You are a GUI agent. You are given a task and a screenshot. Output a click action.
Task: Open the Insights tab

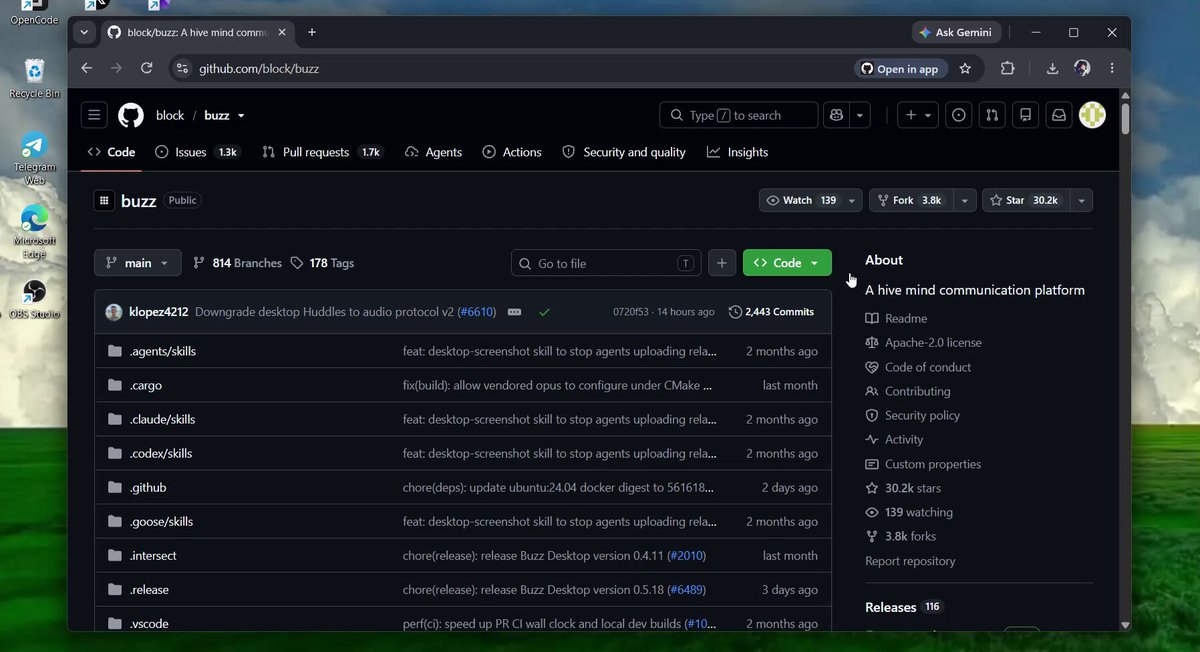click(x=738, y=152)
